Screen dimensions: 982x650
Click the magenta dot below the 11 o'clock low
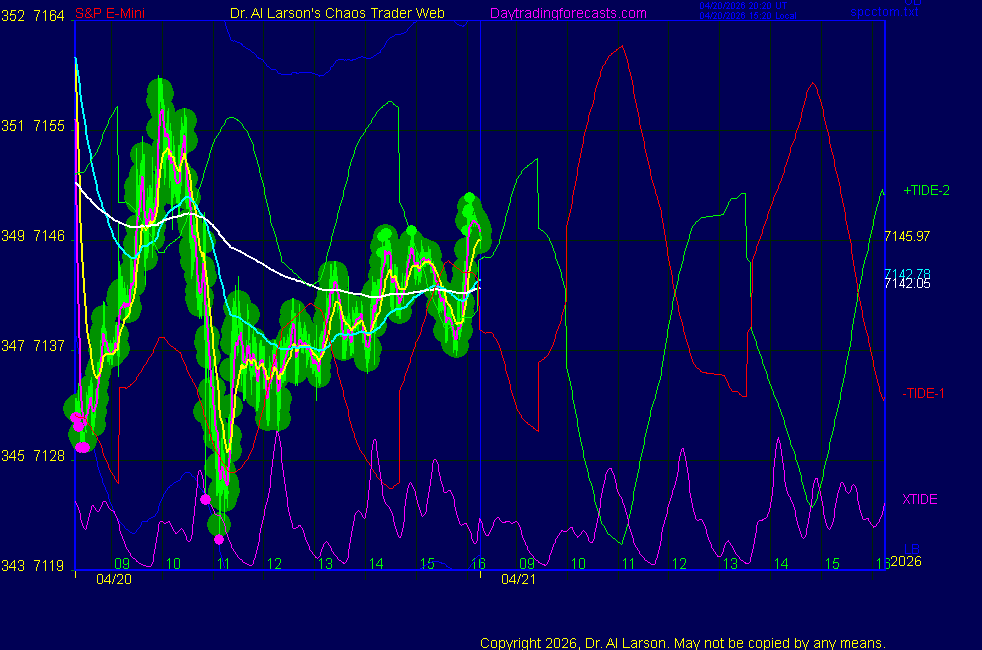click(219, 540)
